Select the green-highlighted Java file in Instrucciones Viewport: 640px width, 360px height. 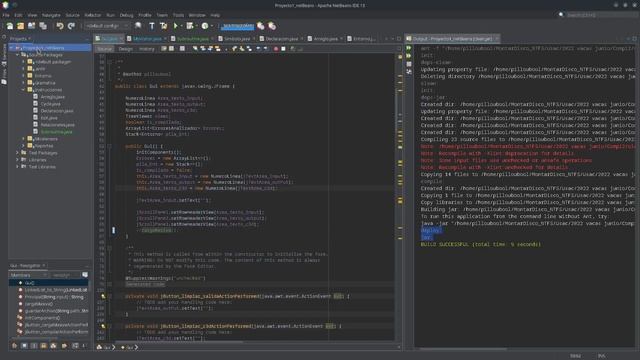click(56, 132)
